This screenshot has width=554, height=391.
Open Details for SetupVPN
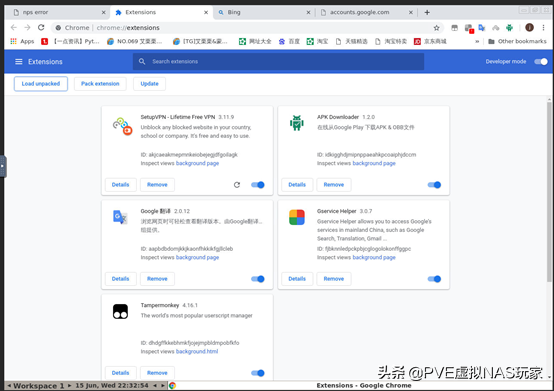(120, 185)
